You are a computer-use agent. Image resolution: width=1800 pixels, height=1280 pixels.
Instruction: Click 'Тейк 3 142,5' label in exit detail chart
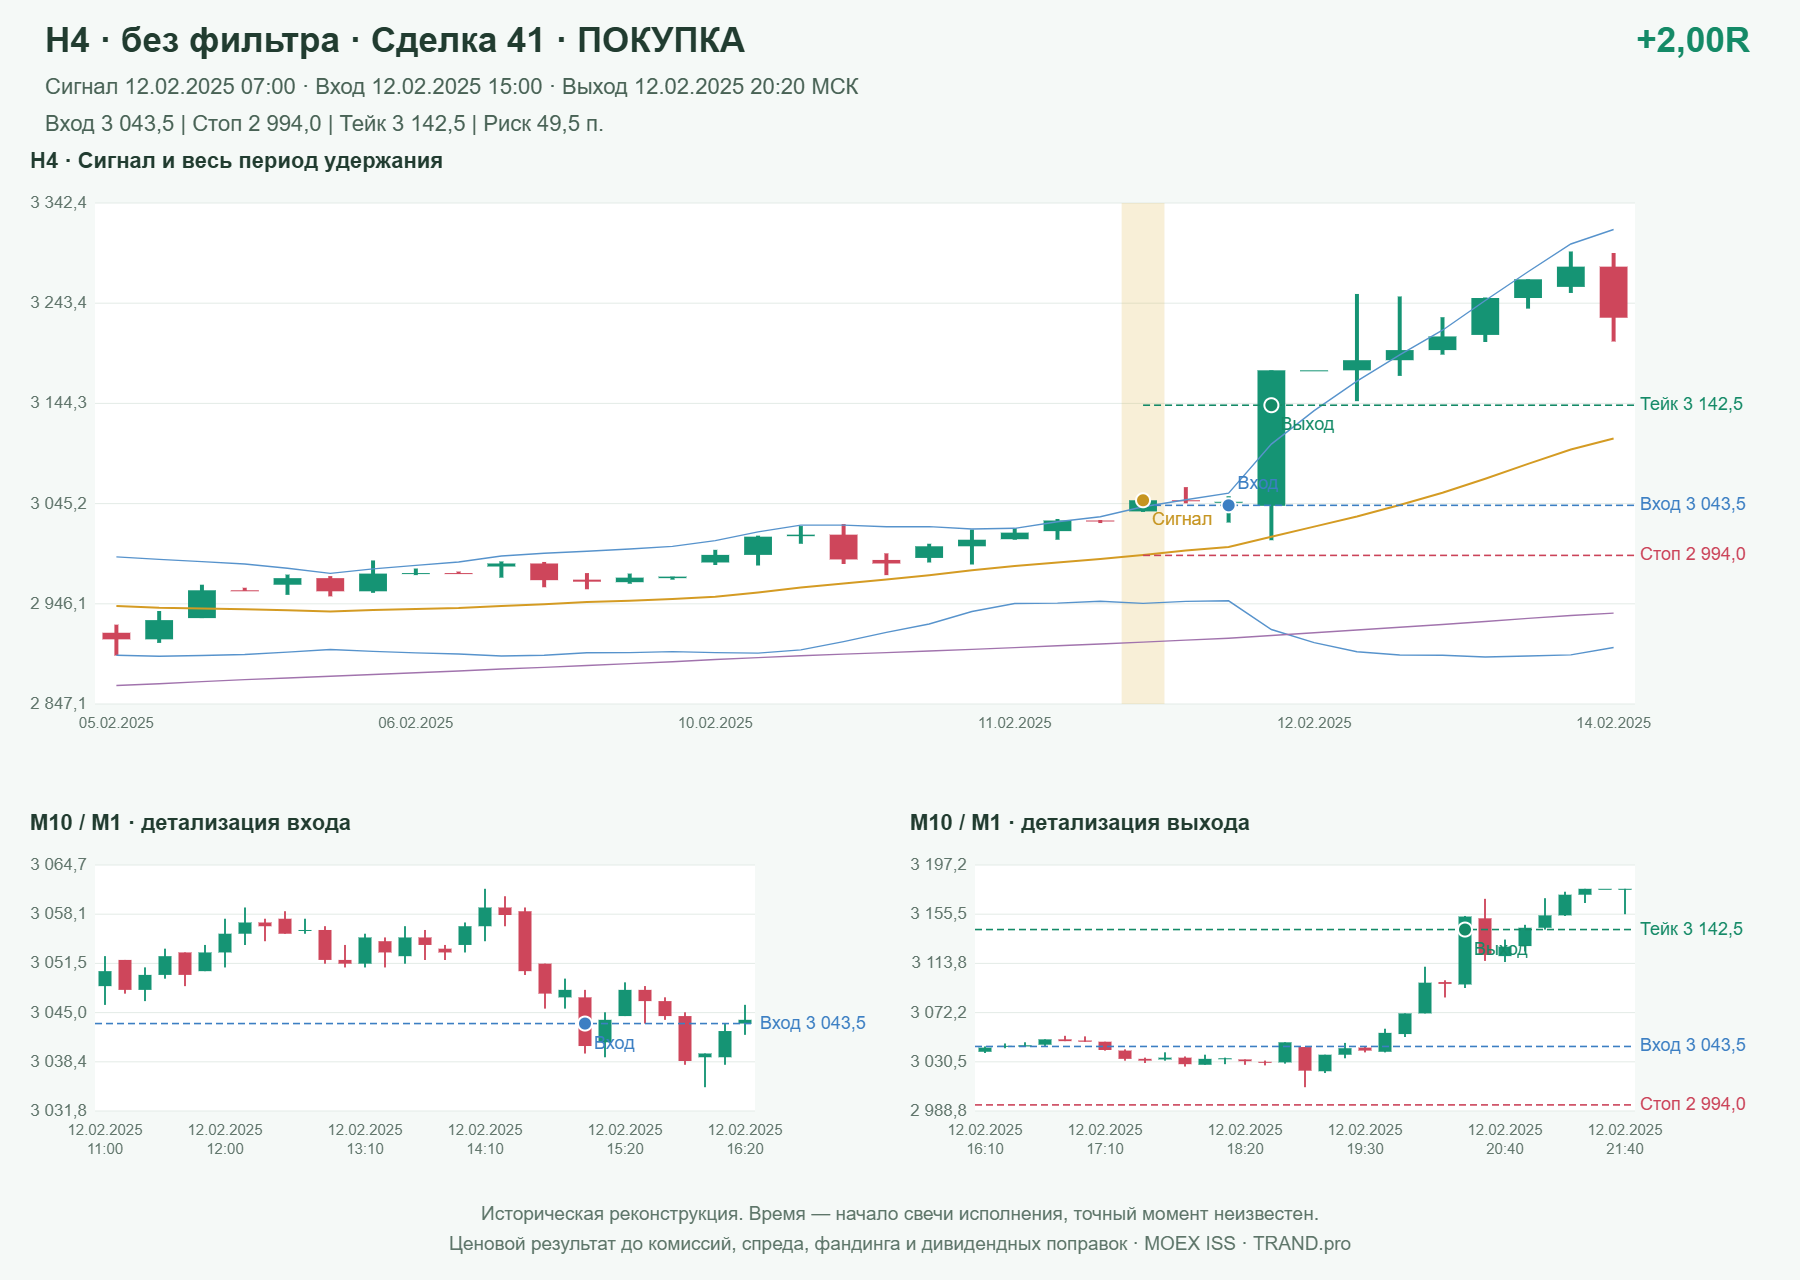(x=1691, y=929)
